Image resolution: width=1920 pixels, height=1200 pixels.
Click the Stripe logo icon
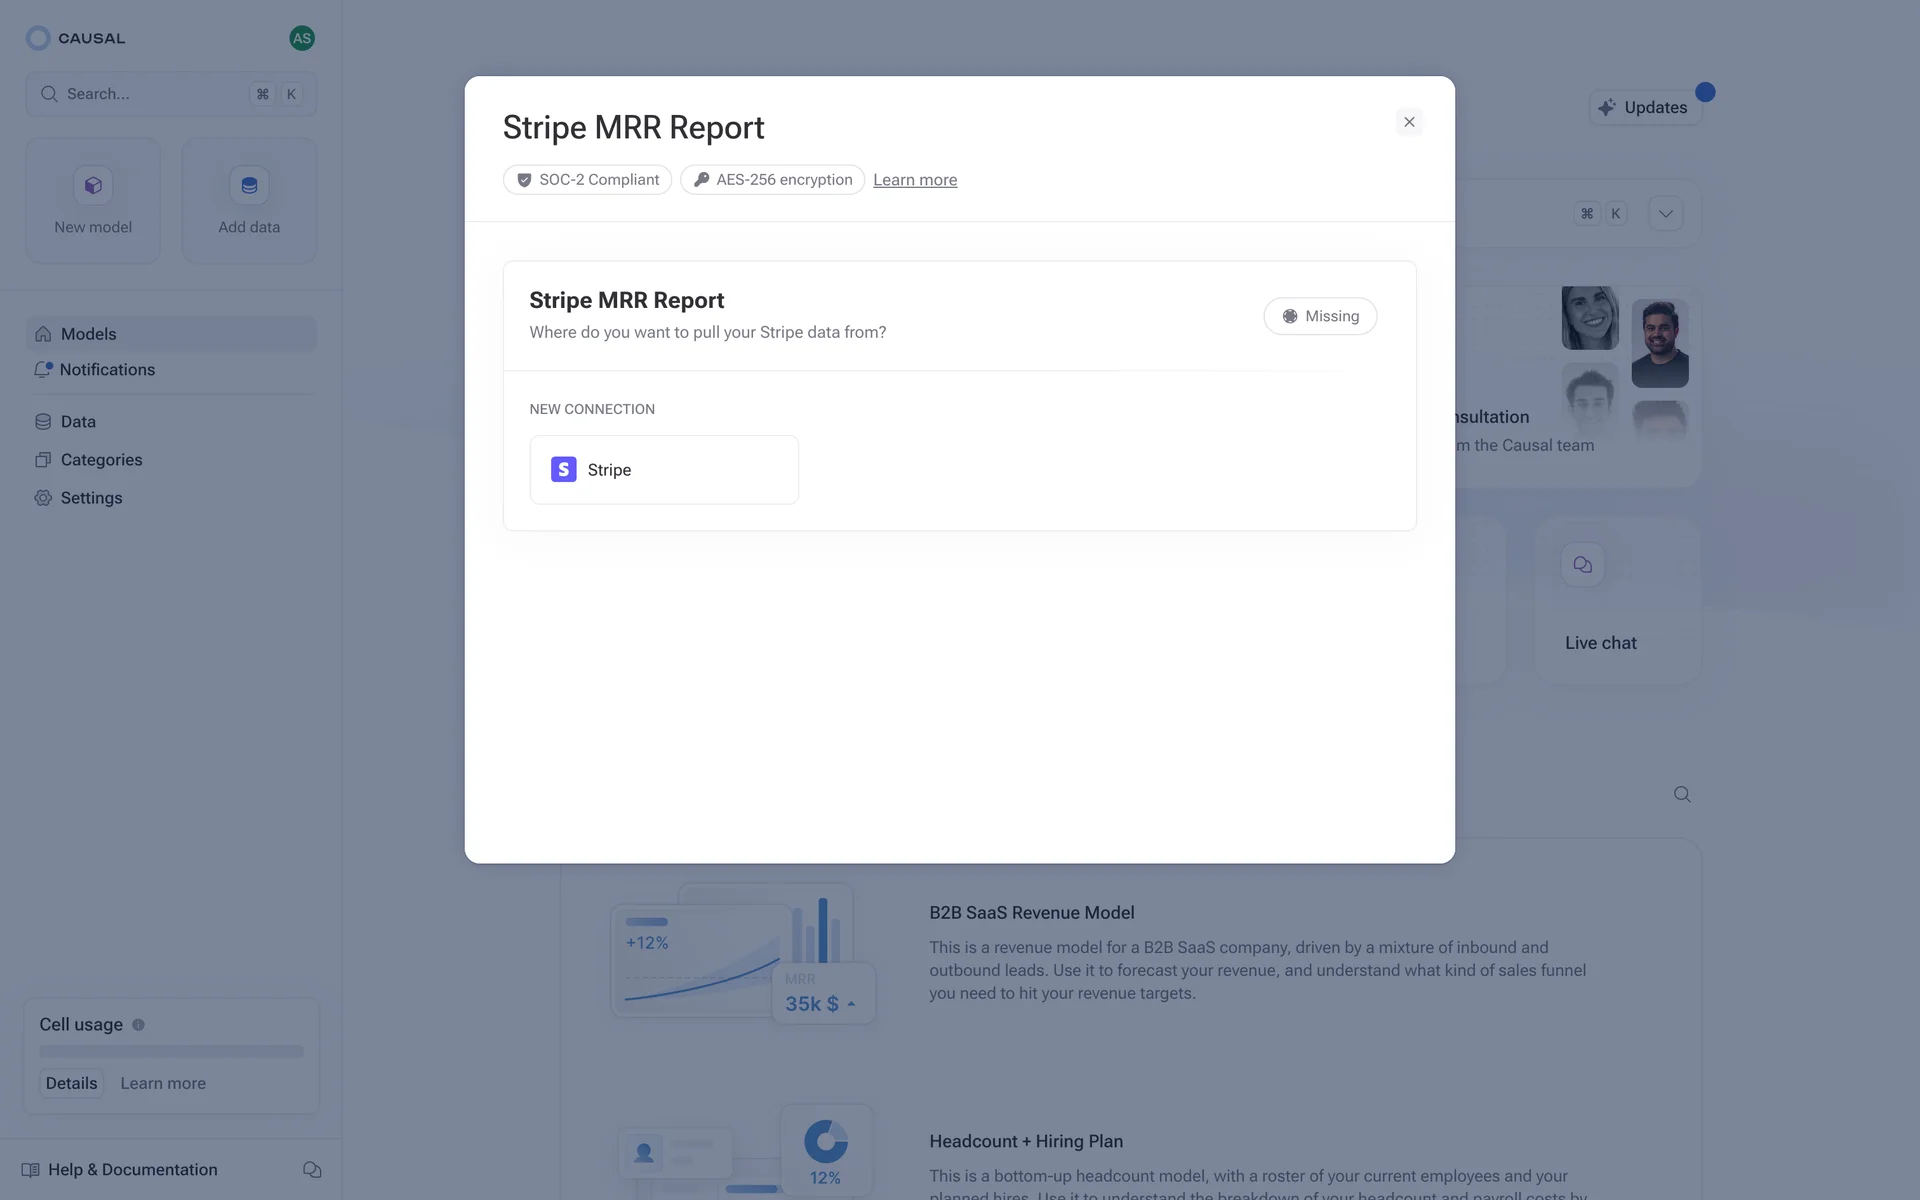[x=563, y=469]
